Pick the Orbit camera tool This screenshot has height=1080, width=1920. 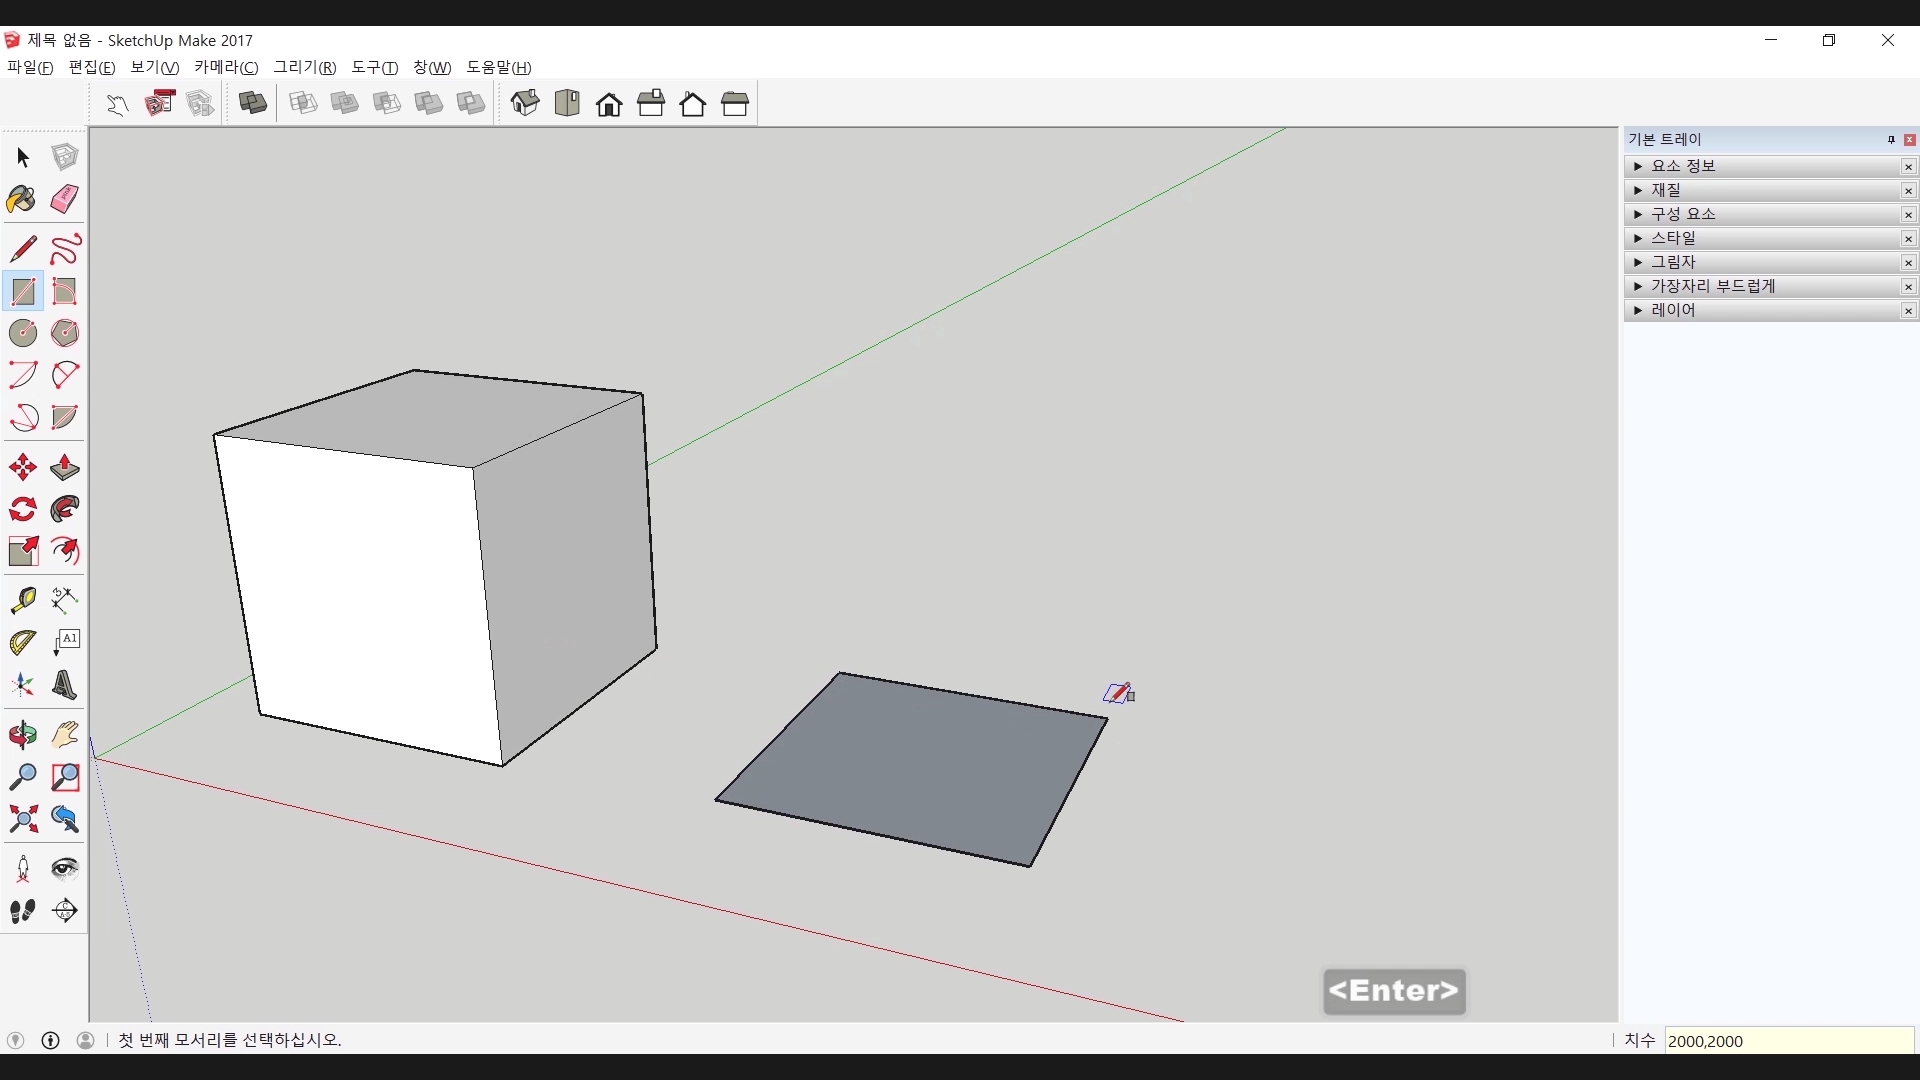pos(22,735)
